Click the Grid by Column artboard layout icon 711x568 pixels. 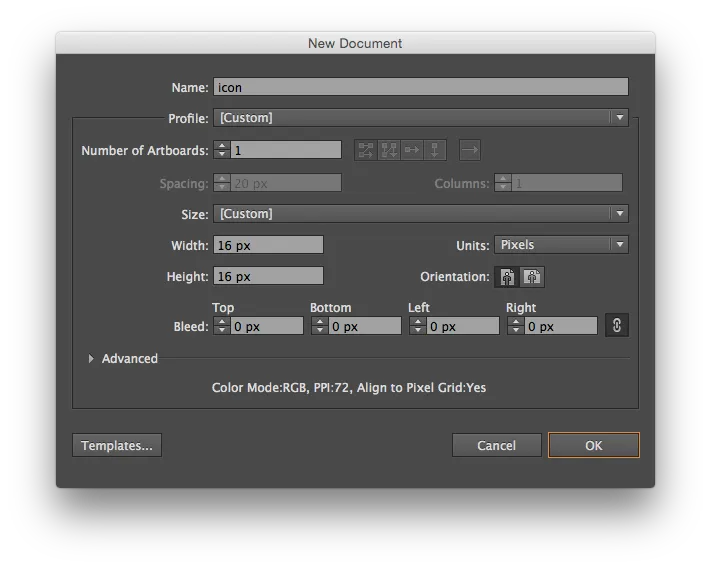[389, 150]
